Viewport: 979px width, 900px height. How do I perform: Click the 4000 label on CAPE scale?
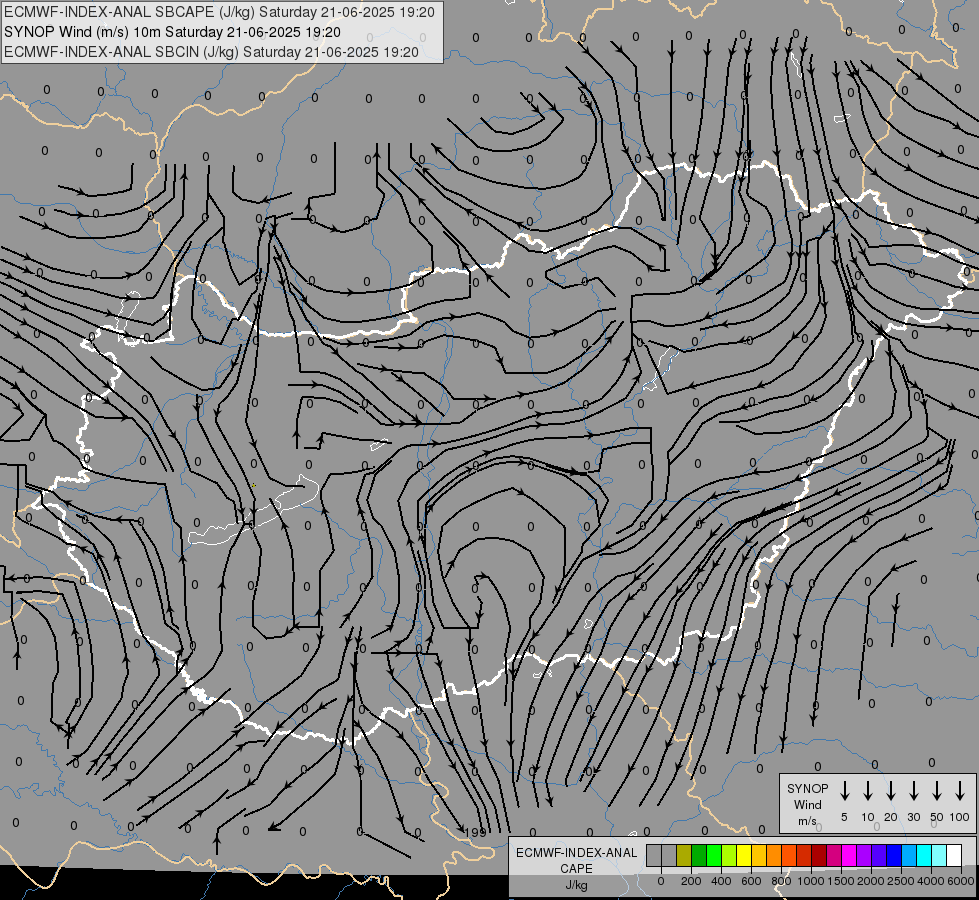point(931,881)
